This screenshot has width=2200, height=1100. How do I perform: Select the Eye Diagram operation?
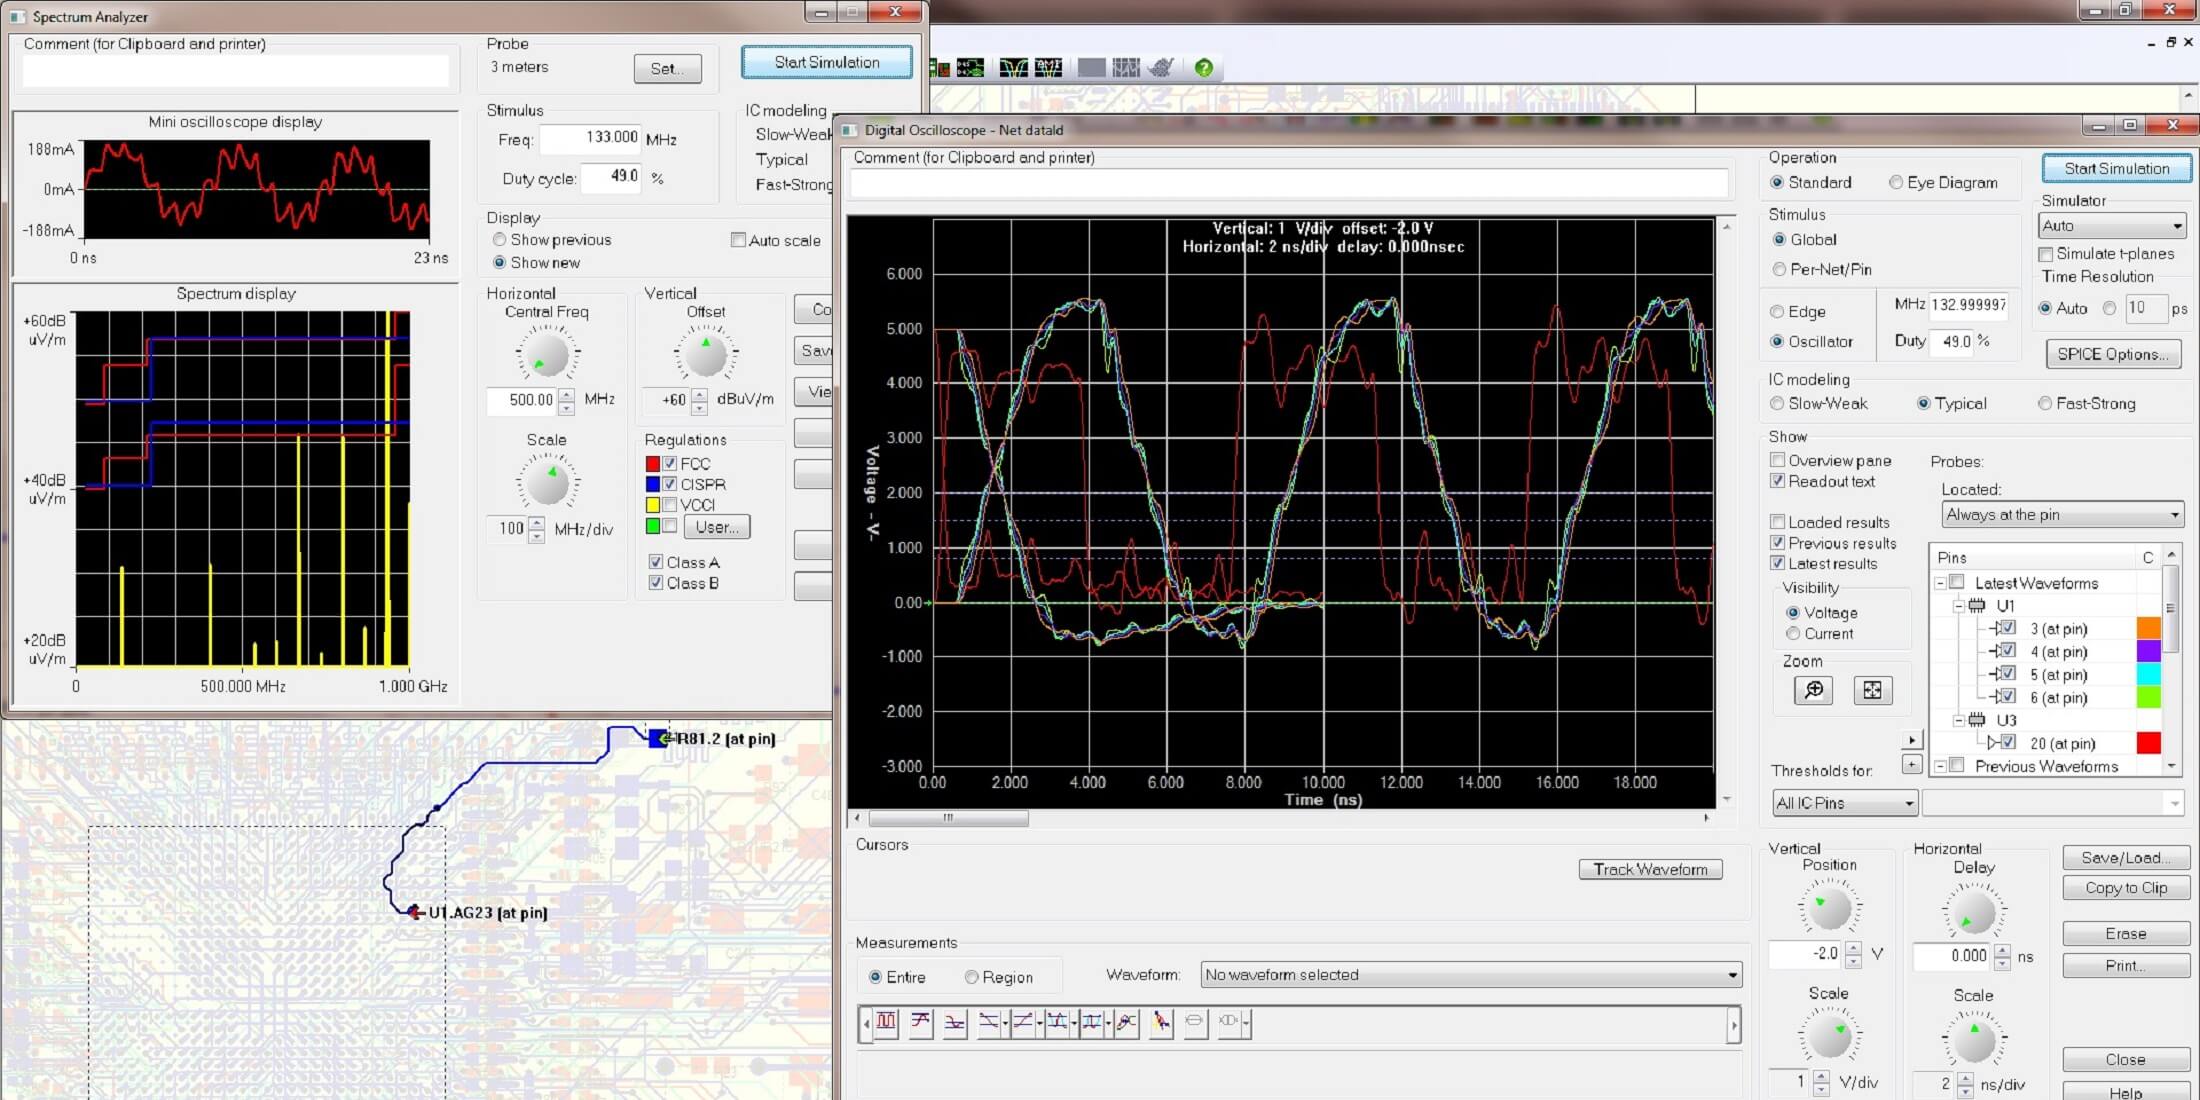1896,182
